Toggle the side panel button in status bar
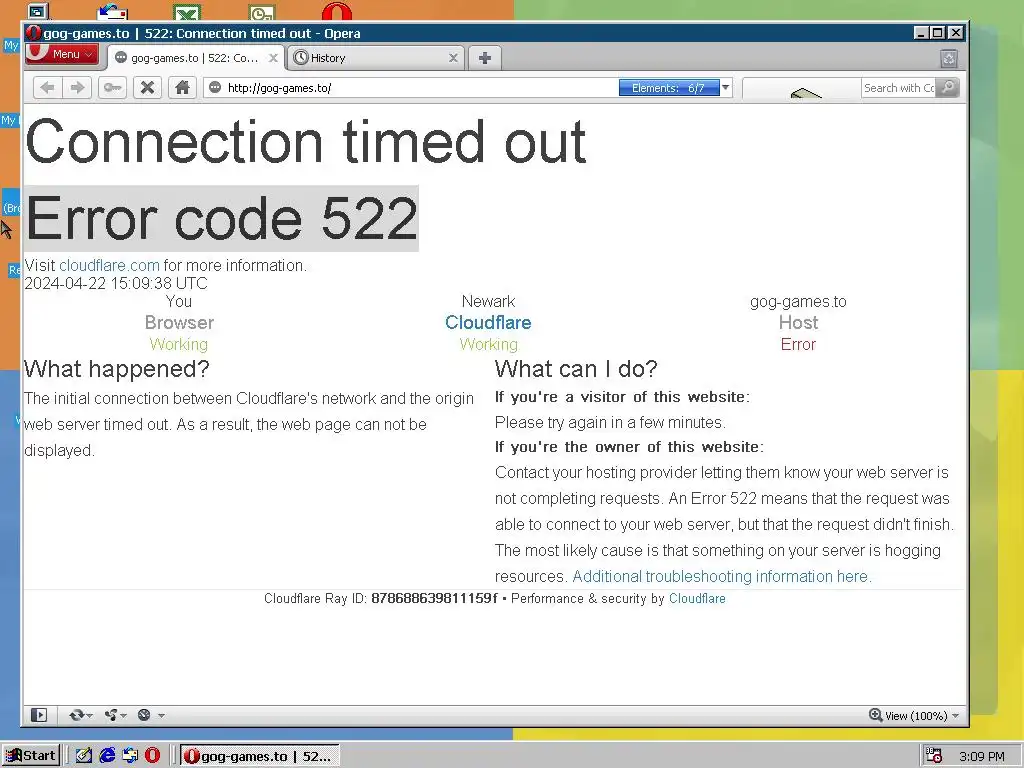This screenshot has width=1024, height=768. click(39, 715)
